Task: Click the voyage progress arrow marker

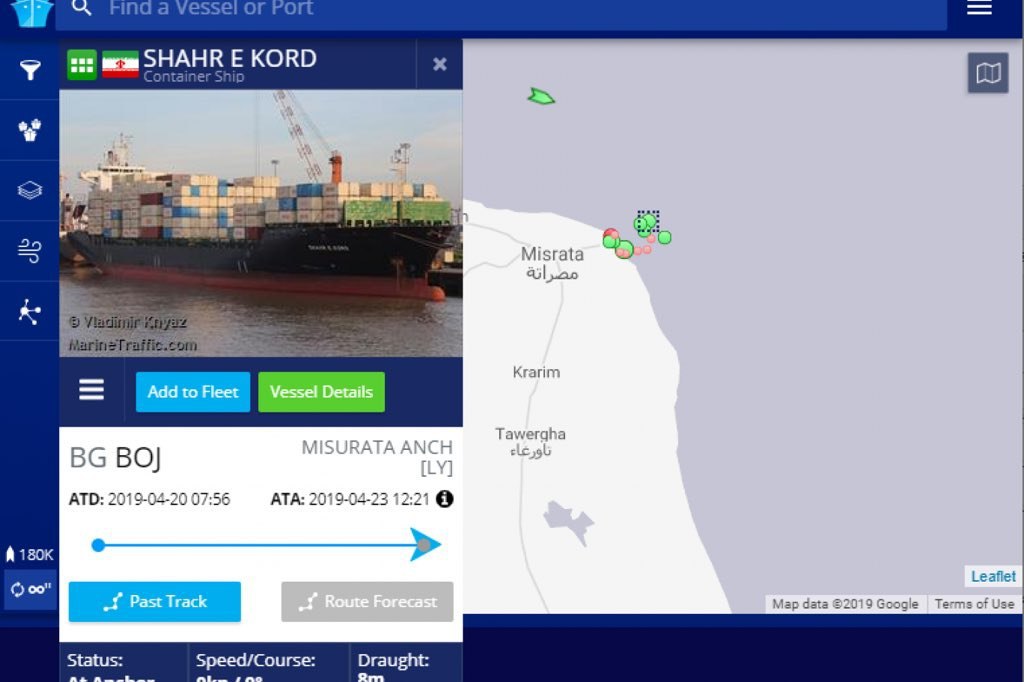Action: click(425, 544)
